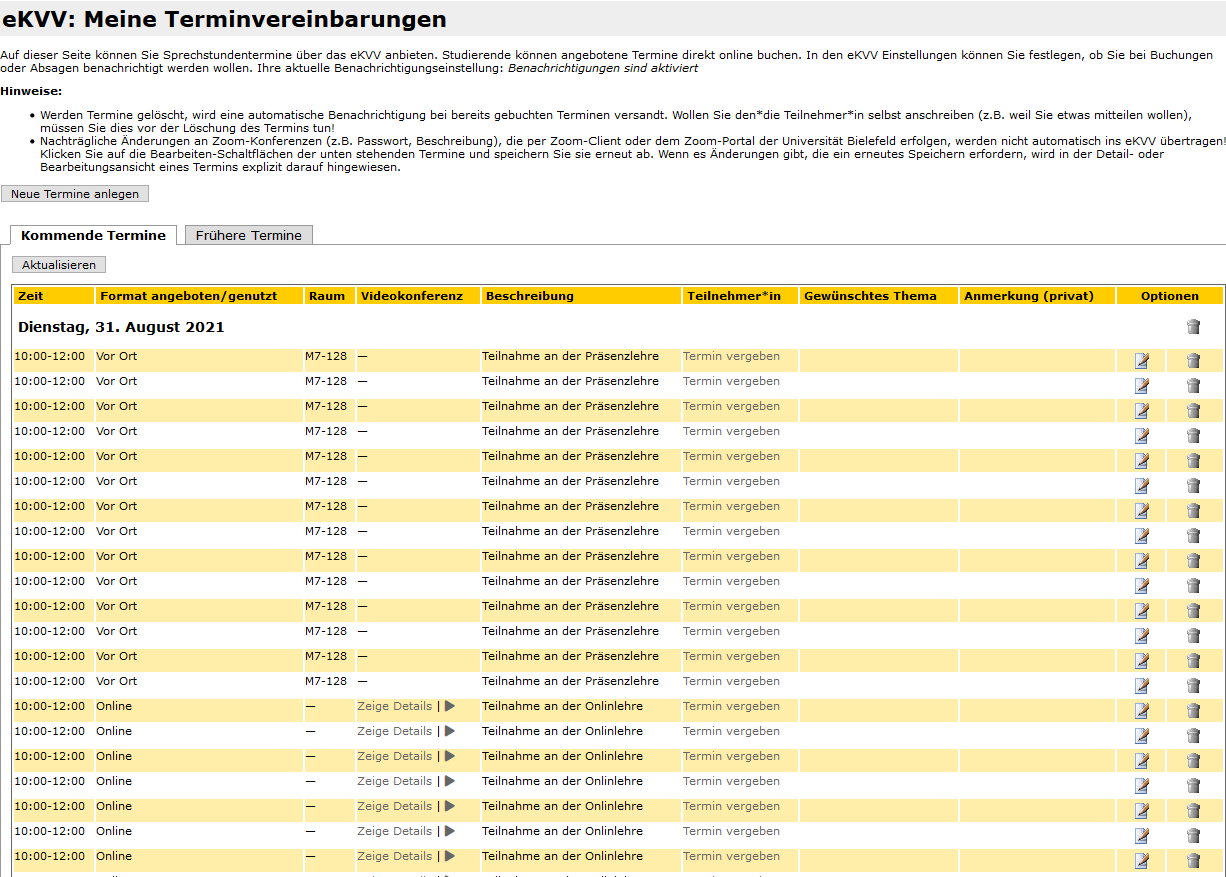
Task: Refresh the list with the Aktualisieren button
Action: tap(59, 265)
